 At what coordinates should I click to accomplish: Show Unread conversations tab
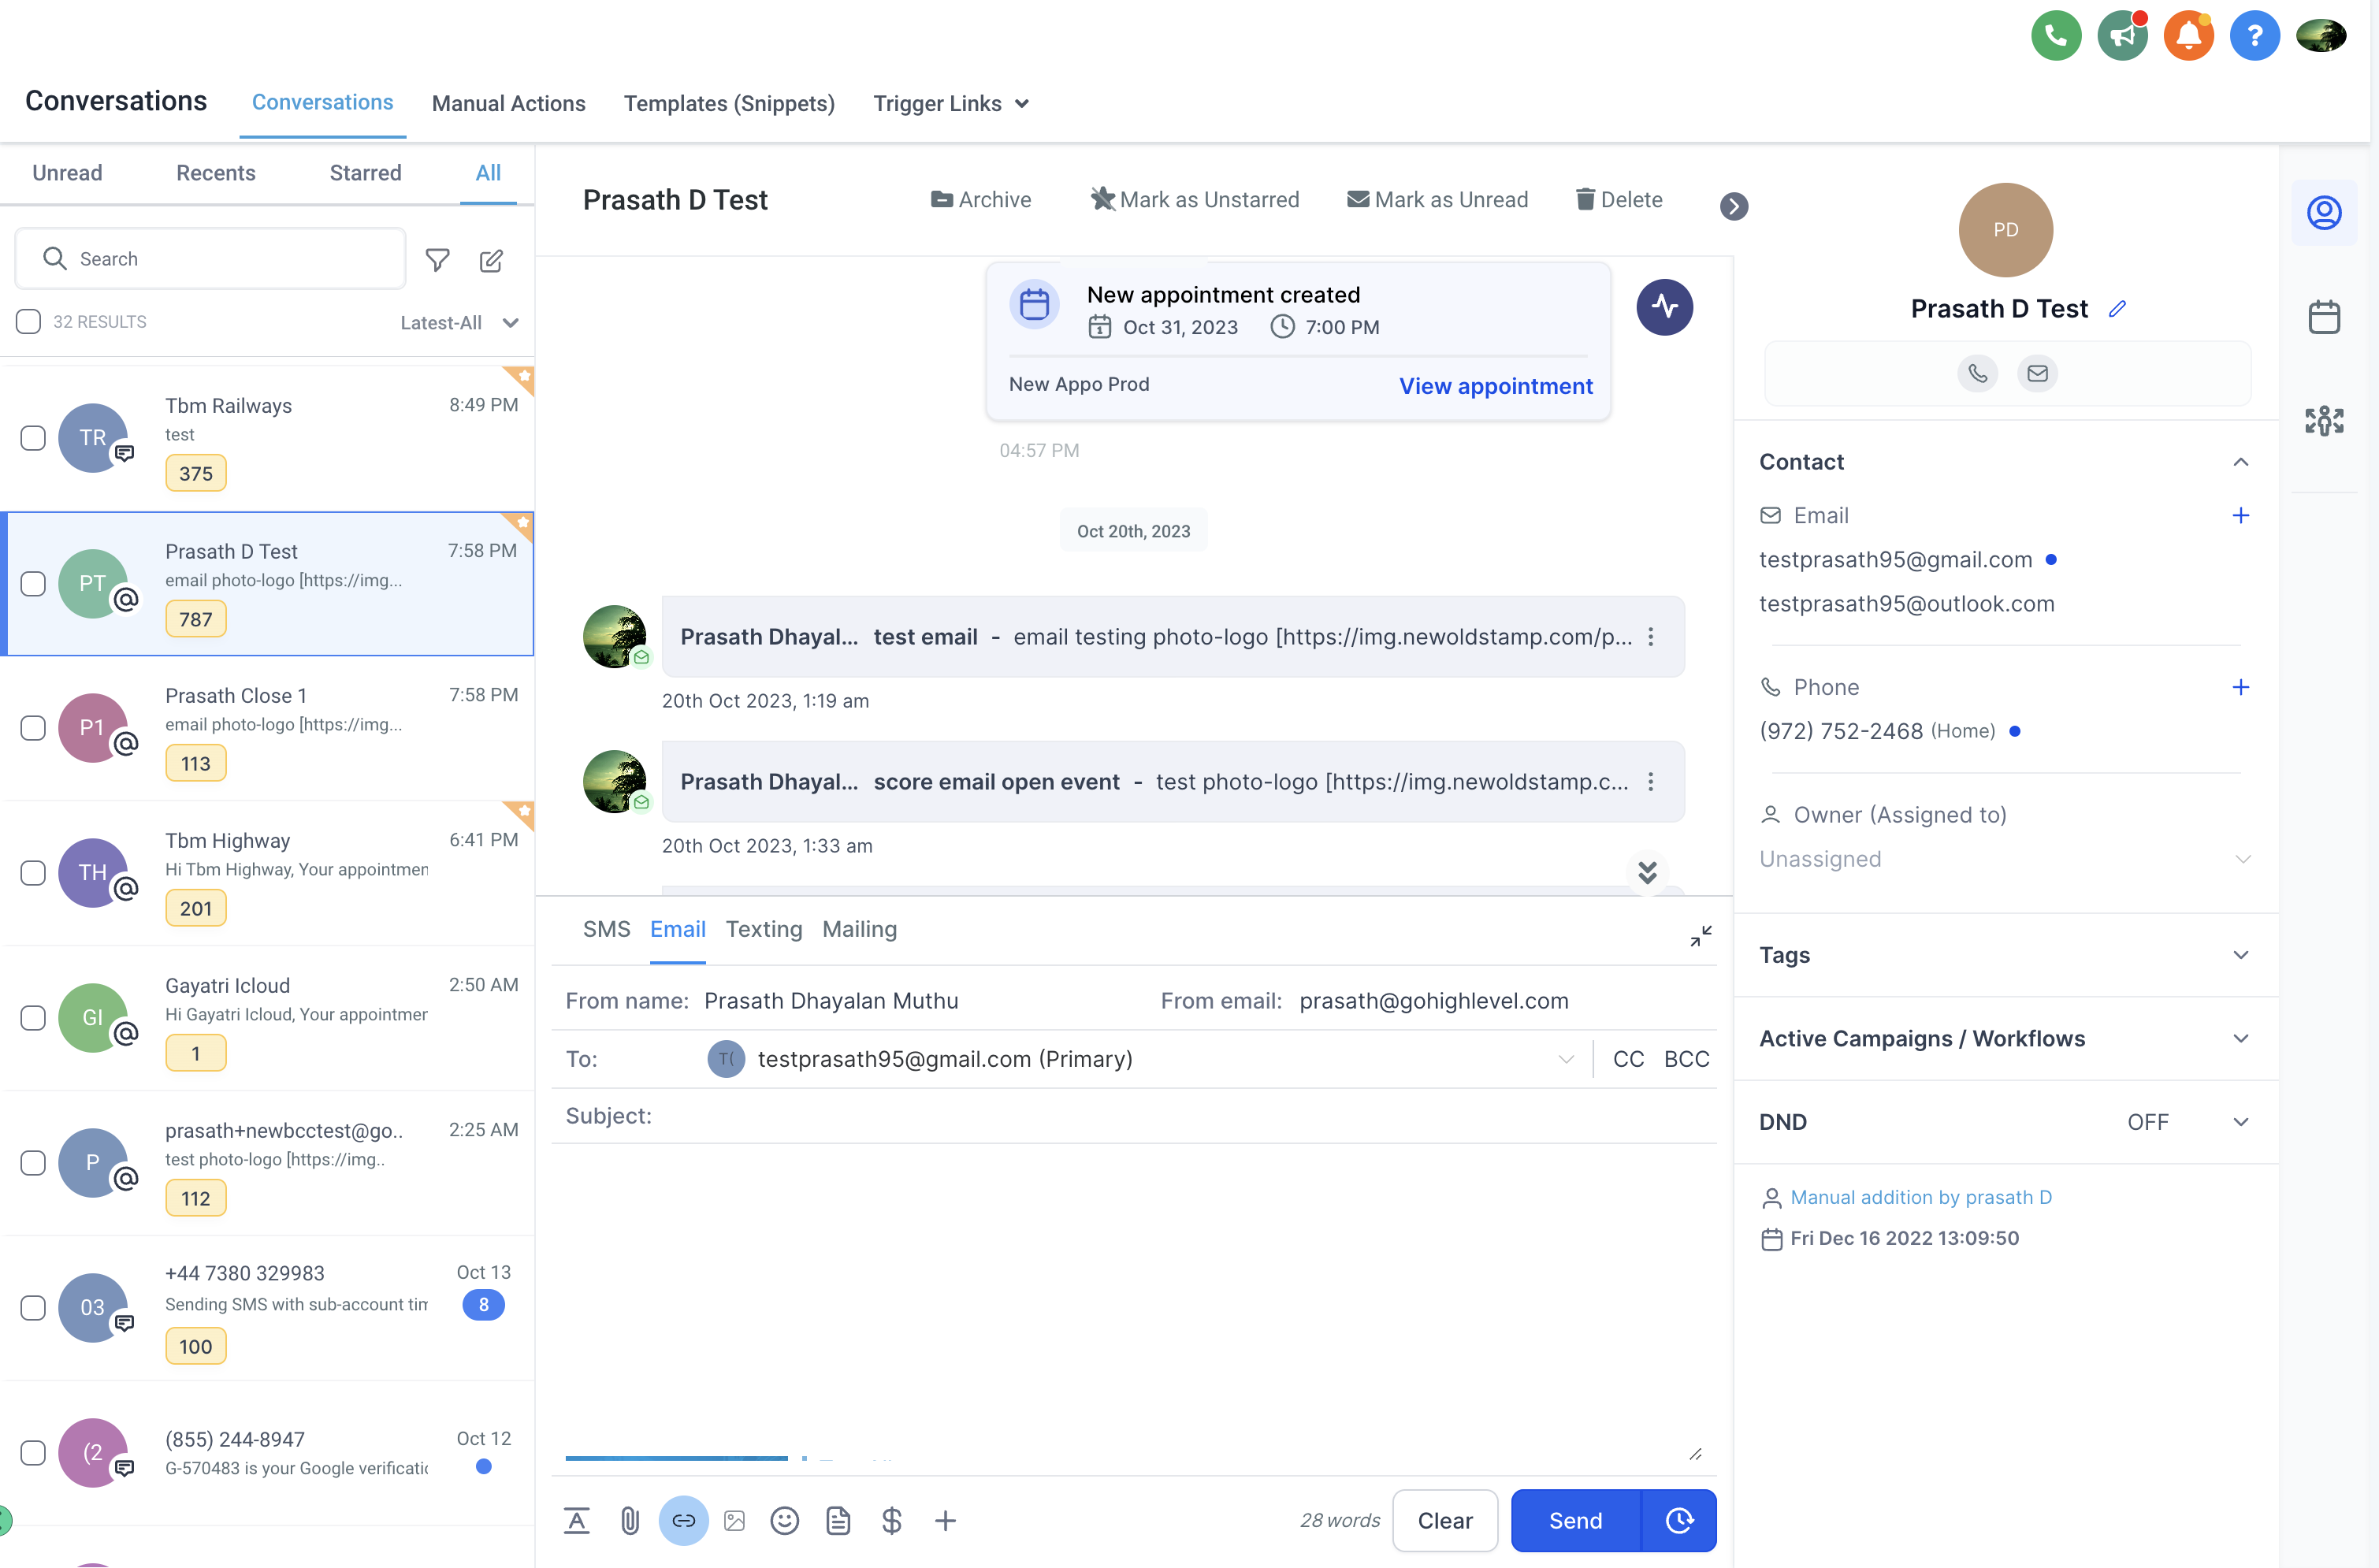(67, 172)
